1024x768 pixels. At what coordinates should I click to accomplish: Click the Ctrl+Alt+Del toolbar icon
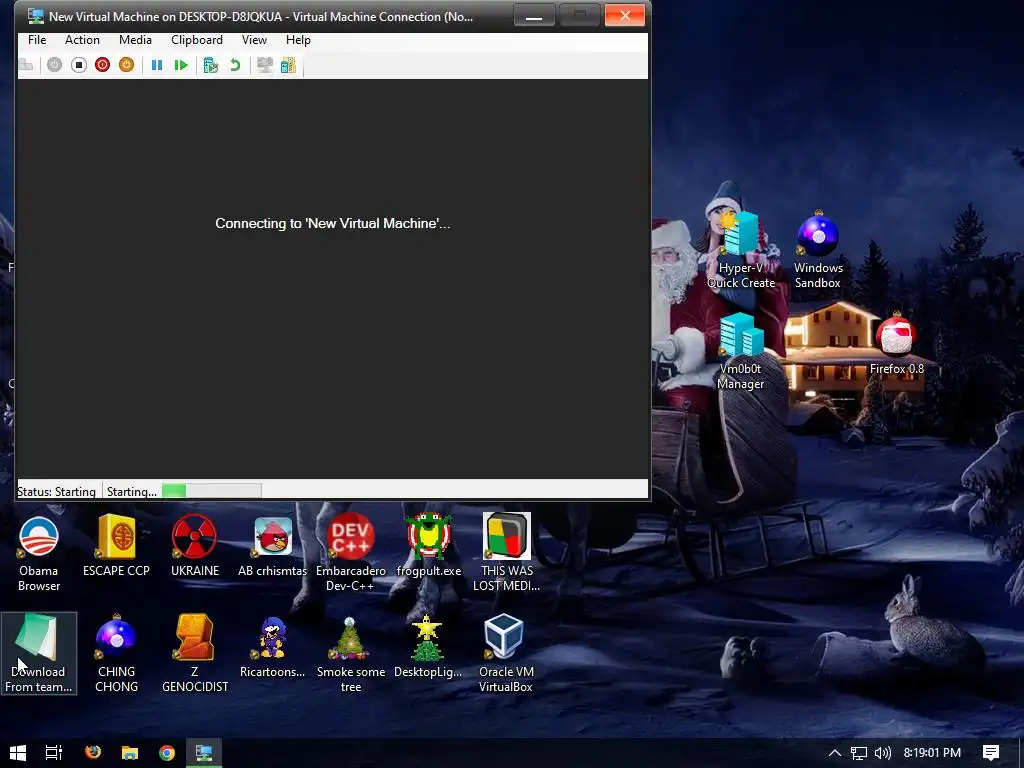pyautogui.click(x=26, y=65)
